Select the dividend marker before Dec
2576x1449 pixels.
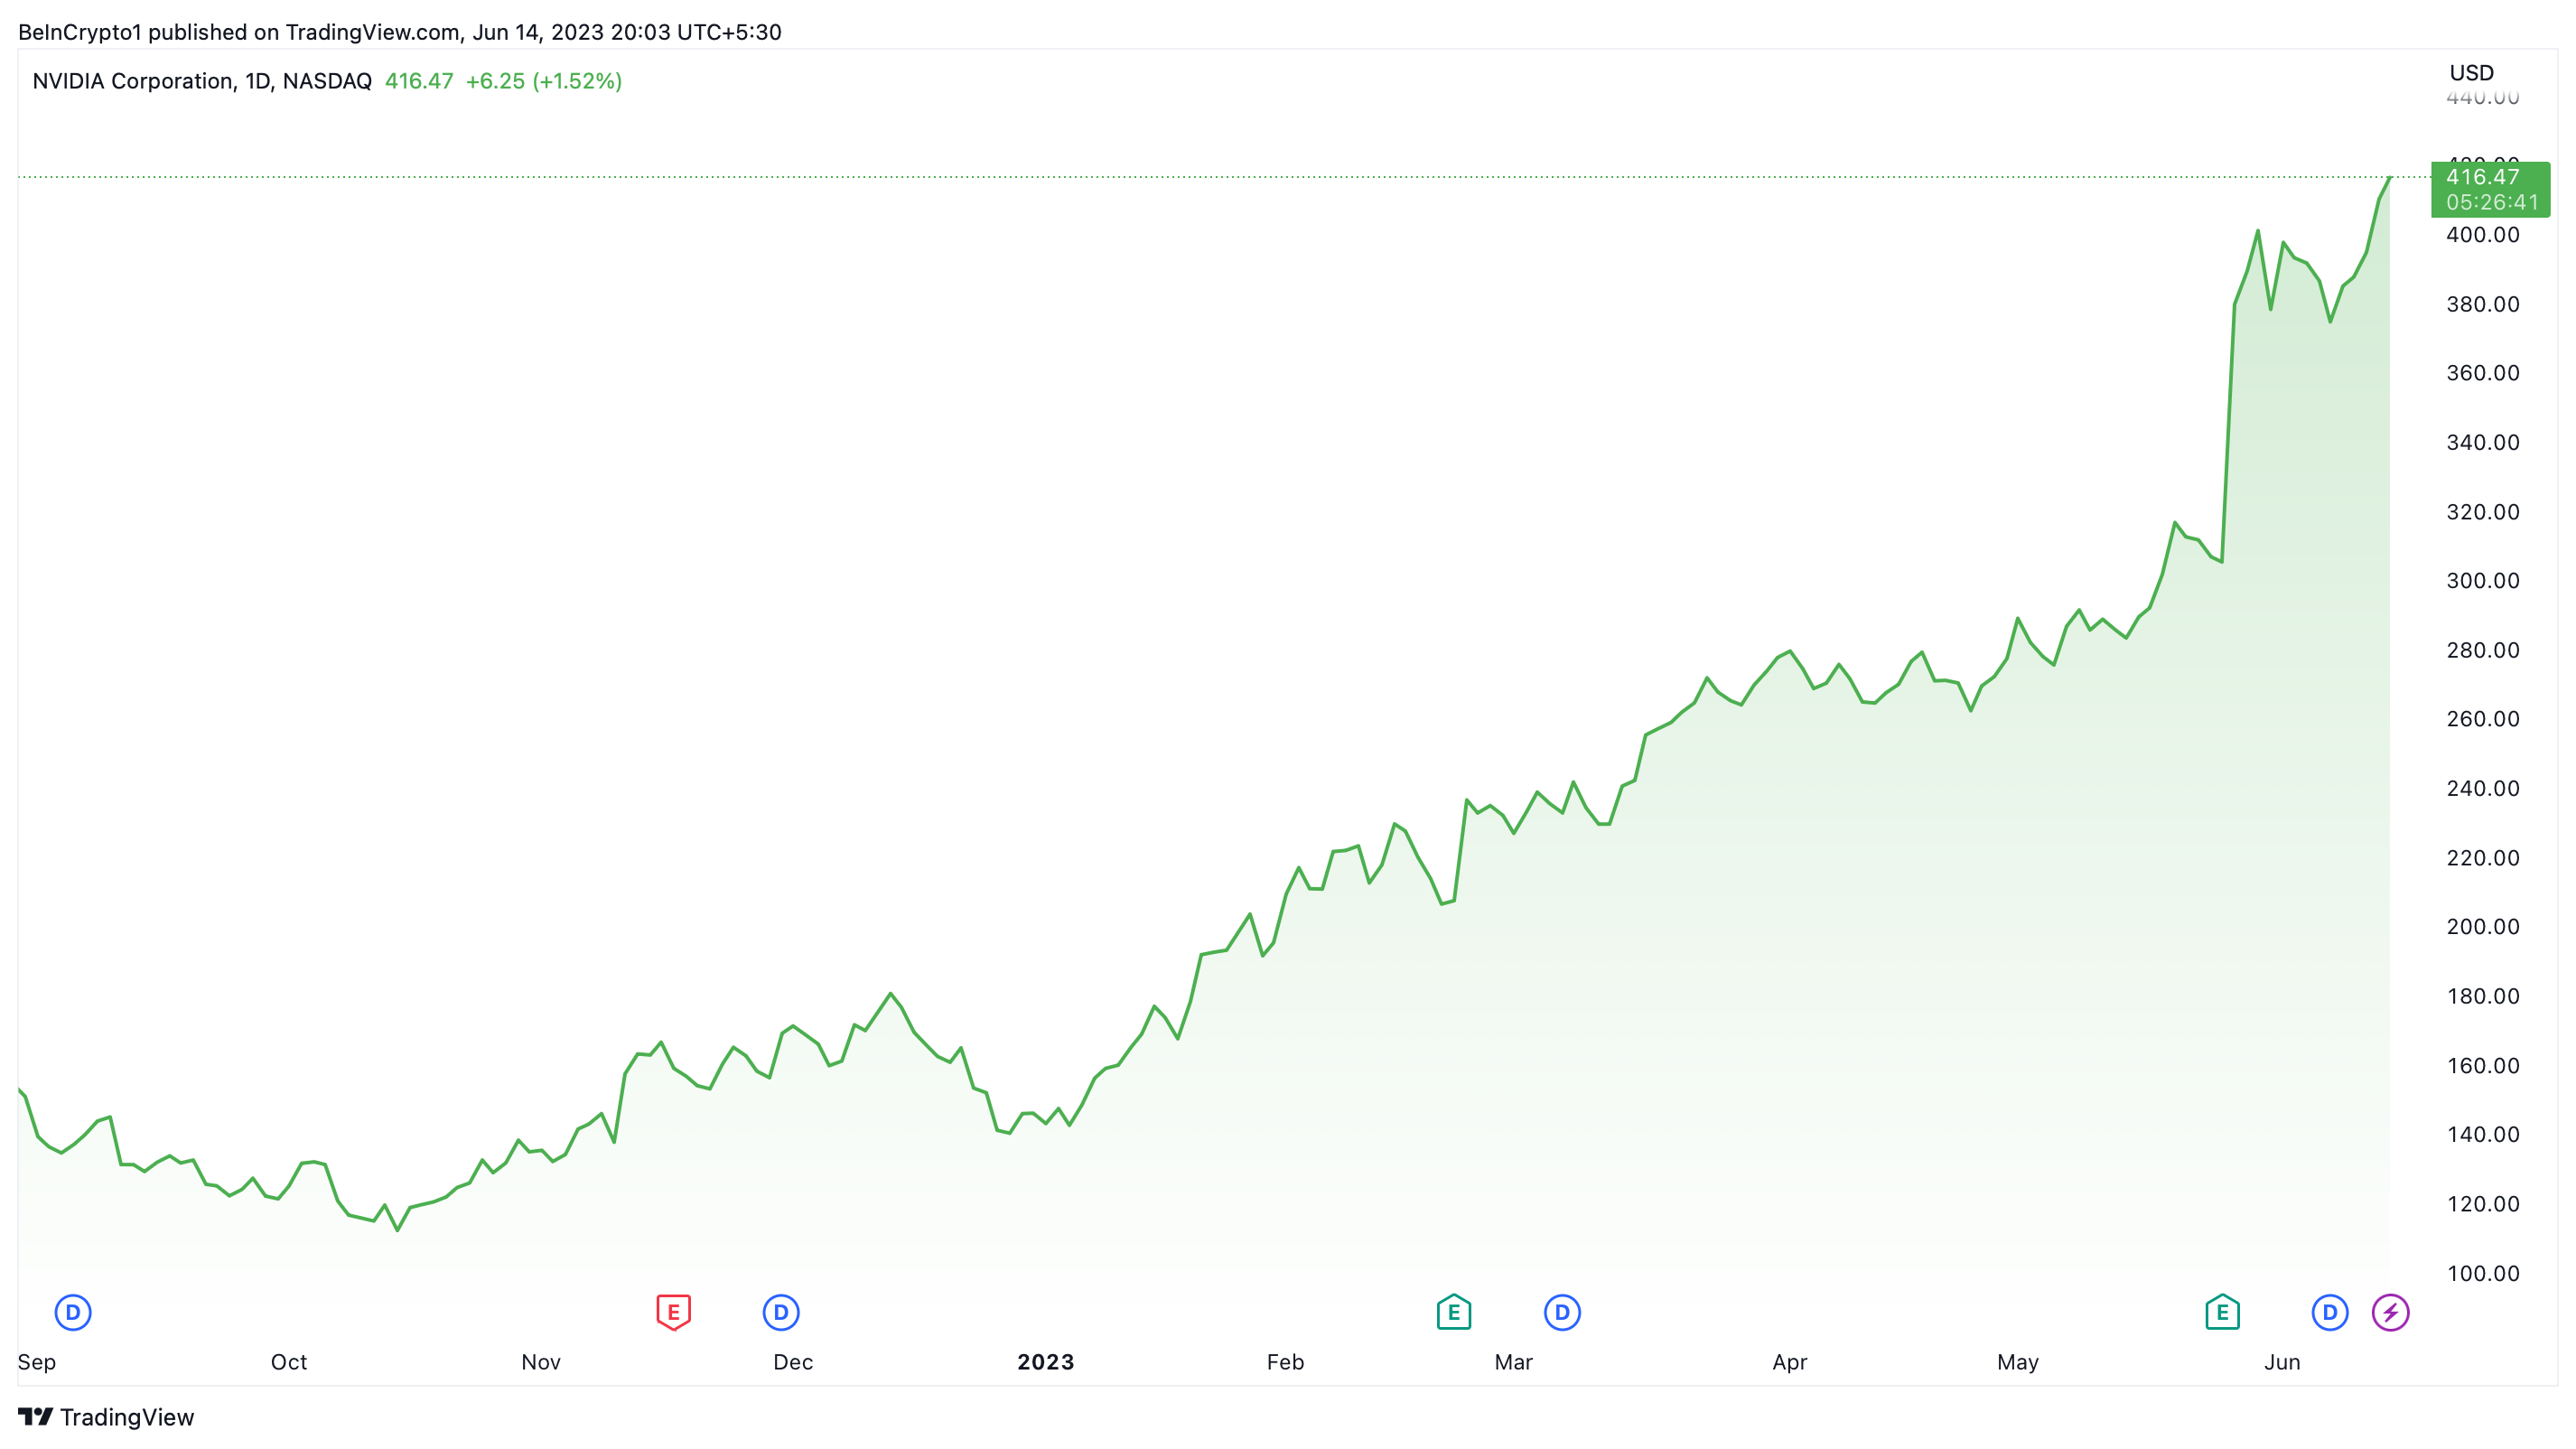click(x=781, y=1312)
